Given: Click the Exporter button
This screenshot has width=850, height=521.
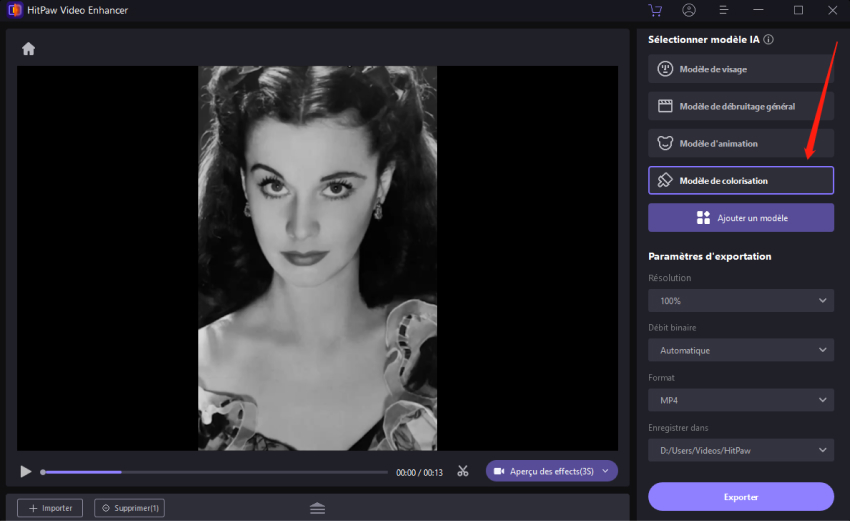Looking at the screenshot, I should point(740,497).
